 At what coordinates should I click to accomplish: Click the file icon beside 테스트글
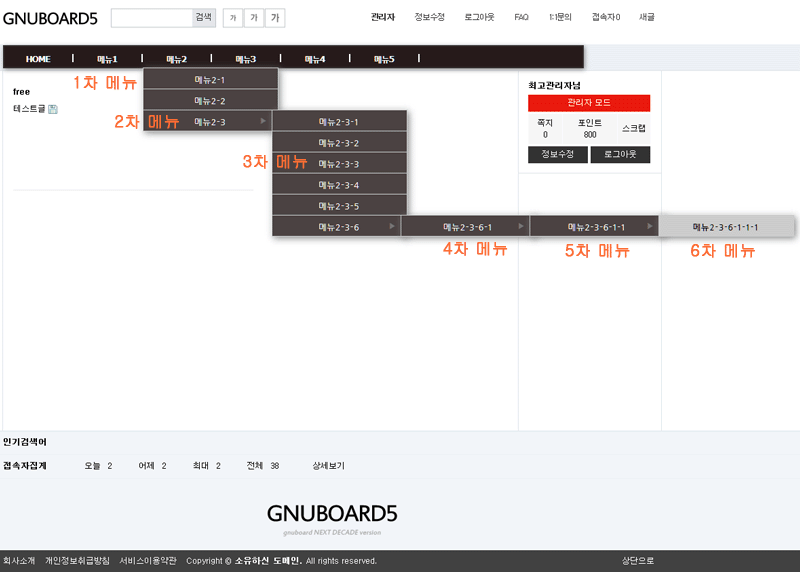pyautogui.click(x=53, y=109)
